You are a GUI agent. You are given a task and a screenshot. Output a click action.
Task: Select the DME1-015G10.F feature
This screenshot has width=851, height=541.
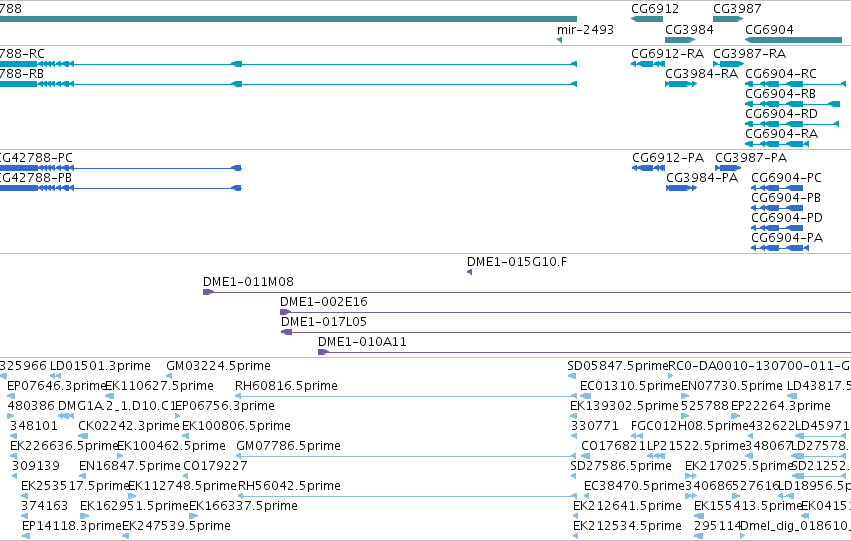tap(516, 262)
